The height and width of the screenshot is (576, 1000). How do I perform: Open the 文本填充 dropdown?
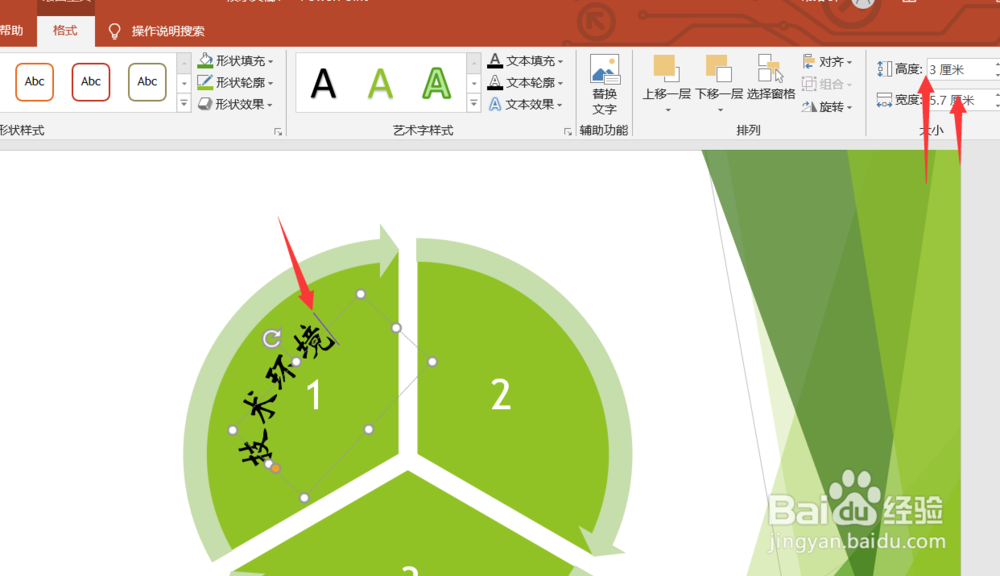(526, 61)
